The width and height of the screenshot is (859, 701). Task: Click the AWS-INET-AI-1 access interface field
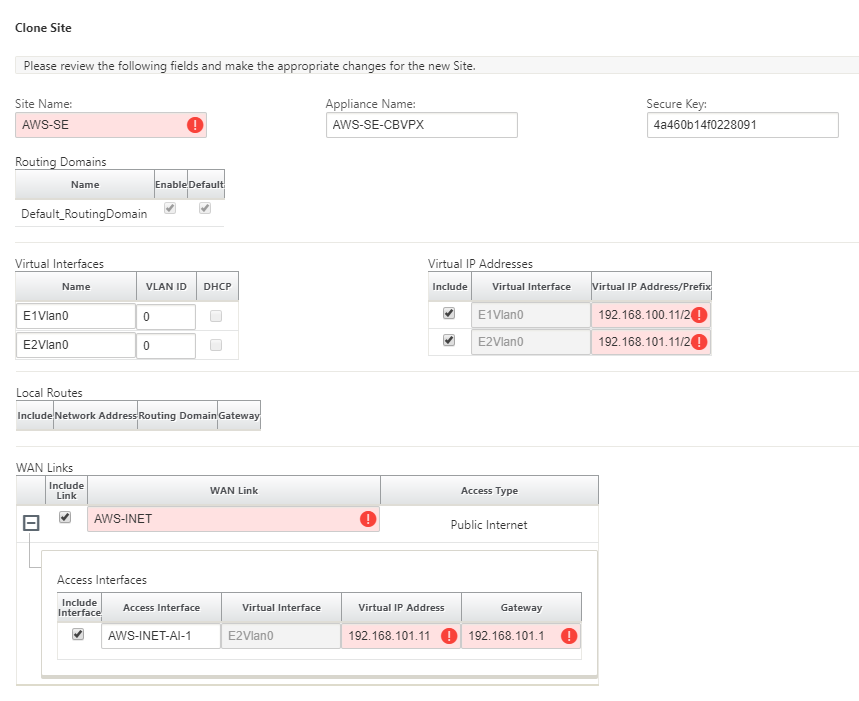pos(161,636)
